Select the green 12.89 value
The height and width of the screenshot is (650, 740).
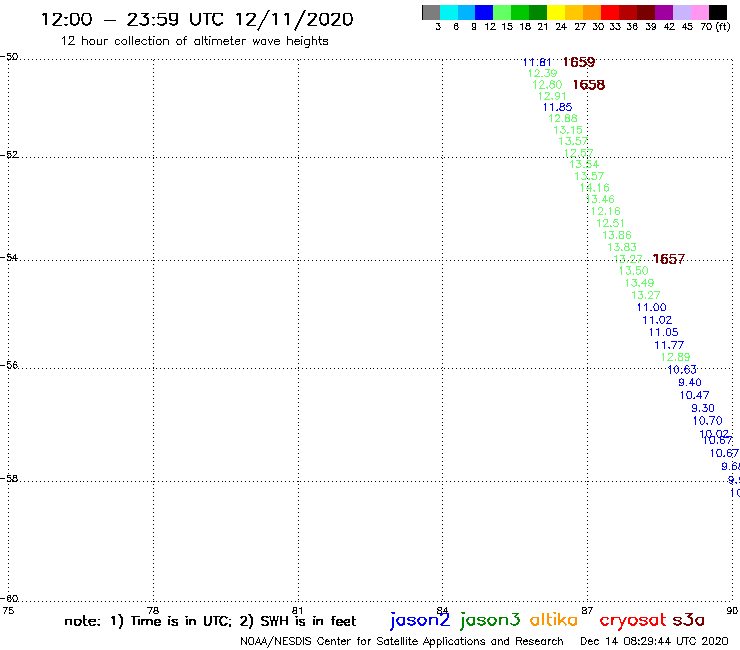pyautogui.click(x=675, y=357)
